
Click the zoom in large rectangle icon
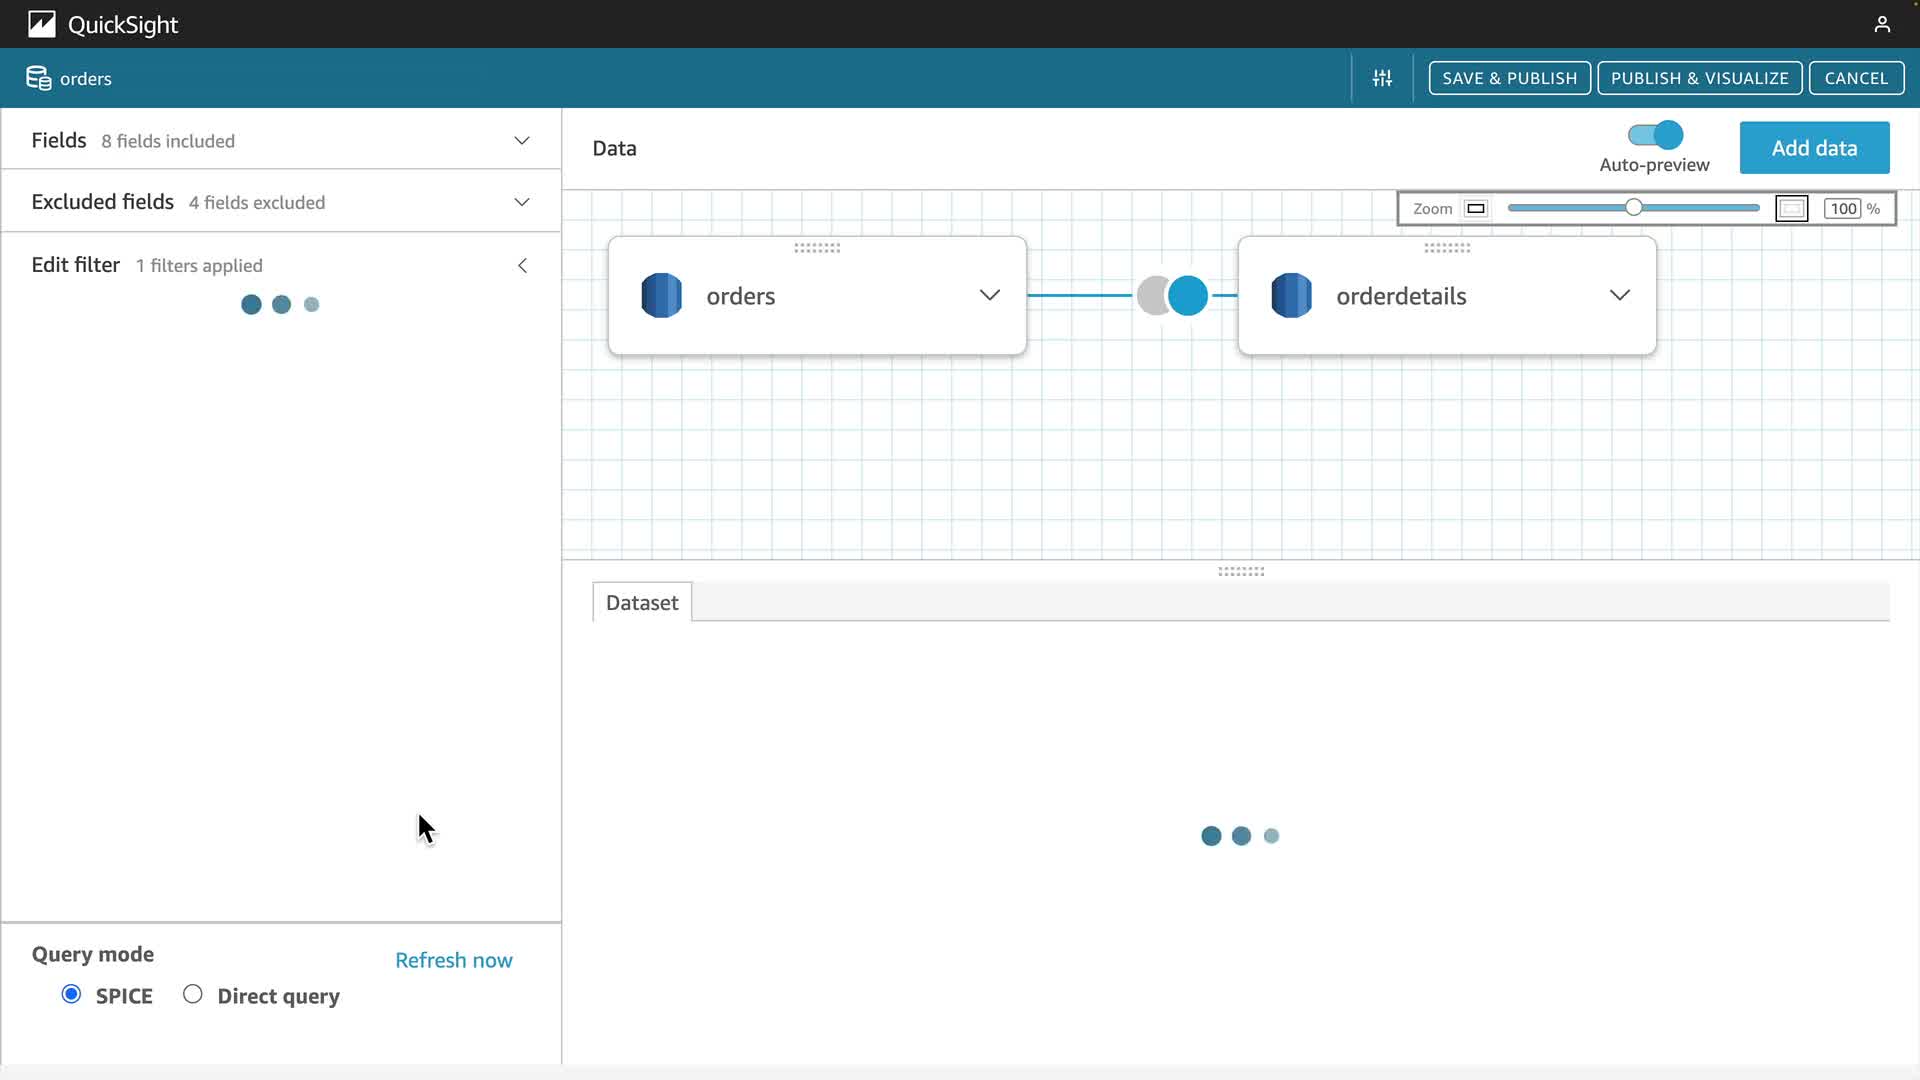[x=1791, y=208]
